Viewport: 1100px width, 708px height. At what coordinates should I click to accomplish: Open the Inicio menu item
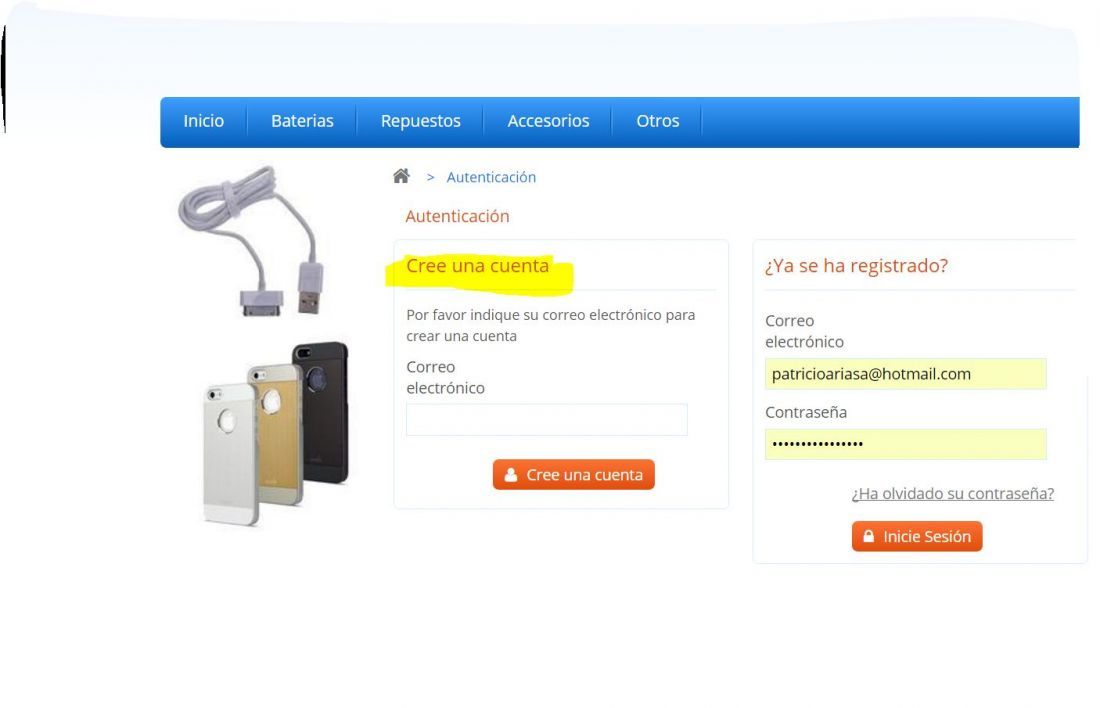click(203, 121)
